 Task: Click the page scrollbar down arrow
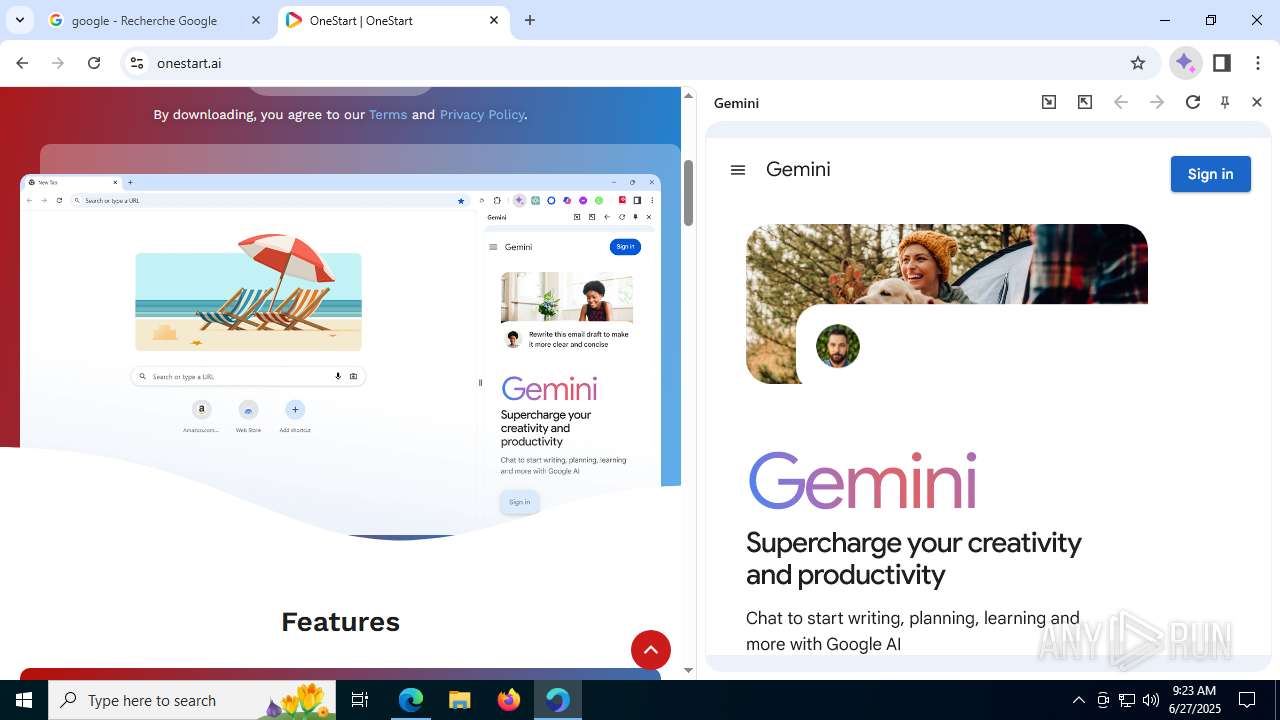[688, 670]
